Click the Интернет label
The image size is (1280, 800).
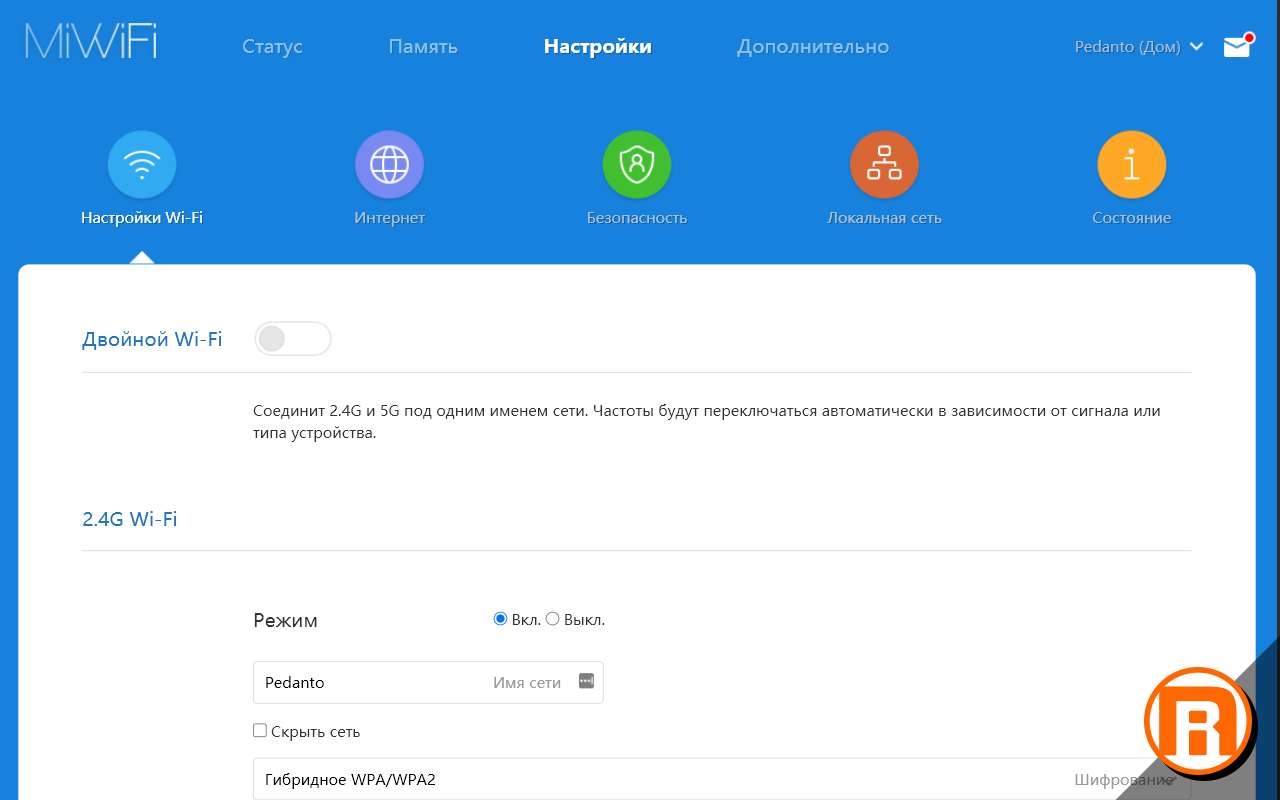tap(389, 218)
